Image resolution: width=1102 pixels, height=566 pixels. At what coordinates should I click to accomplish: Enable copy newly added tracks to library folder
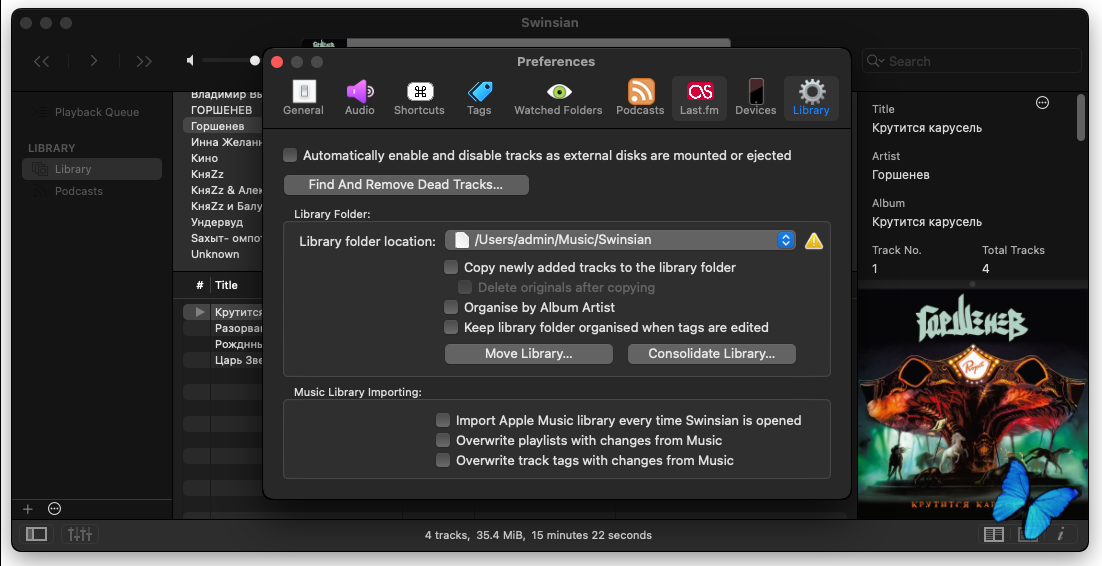tap(452, 268)
